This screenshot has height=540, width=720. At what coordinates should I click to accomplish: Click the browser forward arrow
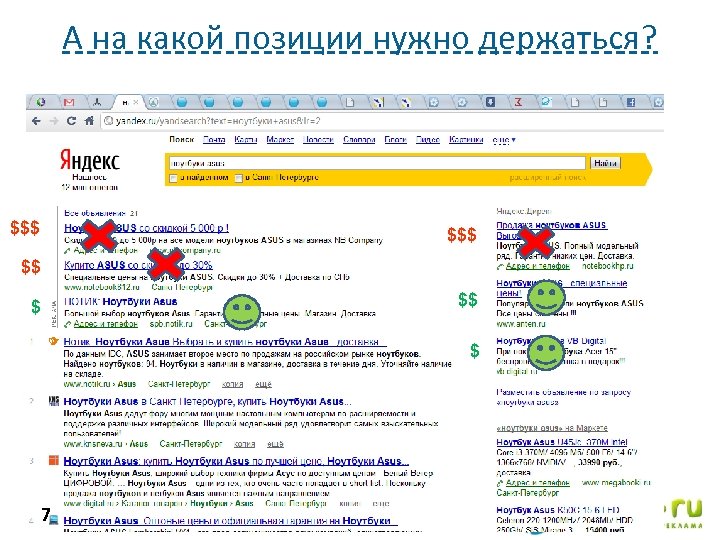pyautogui.click(x=54, y=121)
